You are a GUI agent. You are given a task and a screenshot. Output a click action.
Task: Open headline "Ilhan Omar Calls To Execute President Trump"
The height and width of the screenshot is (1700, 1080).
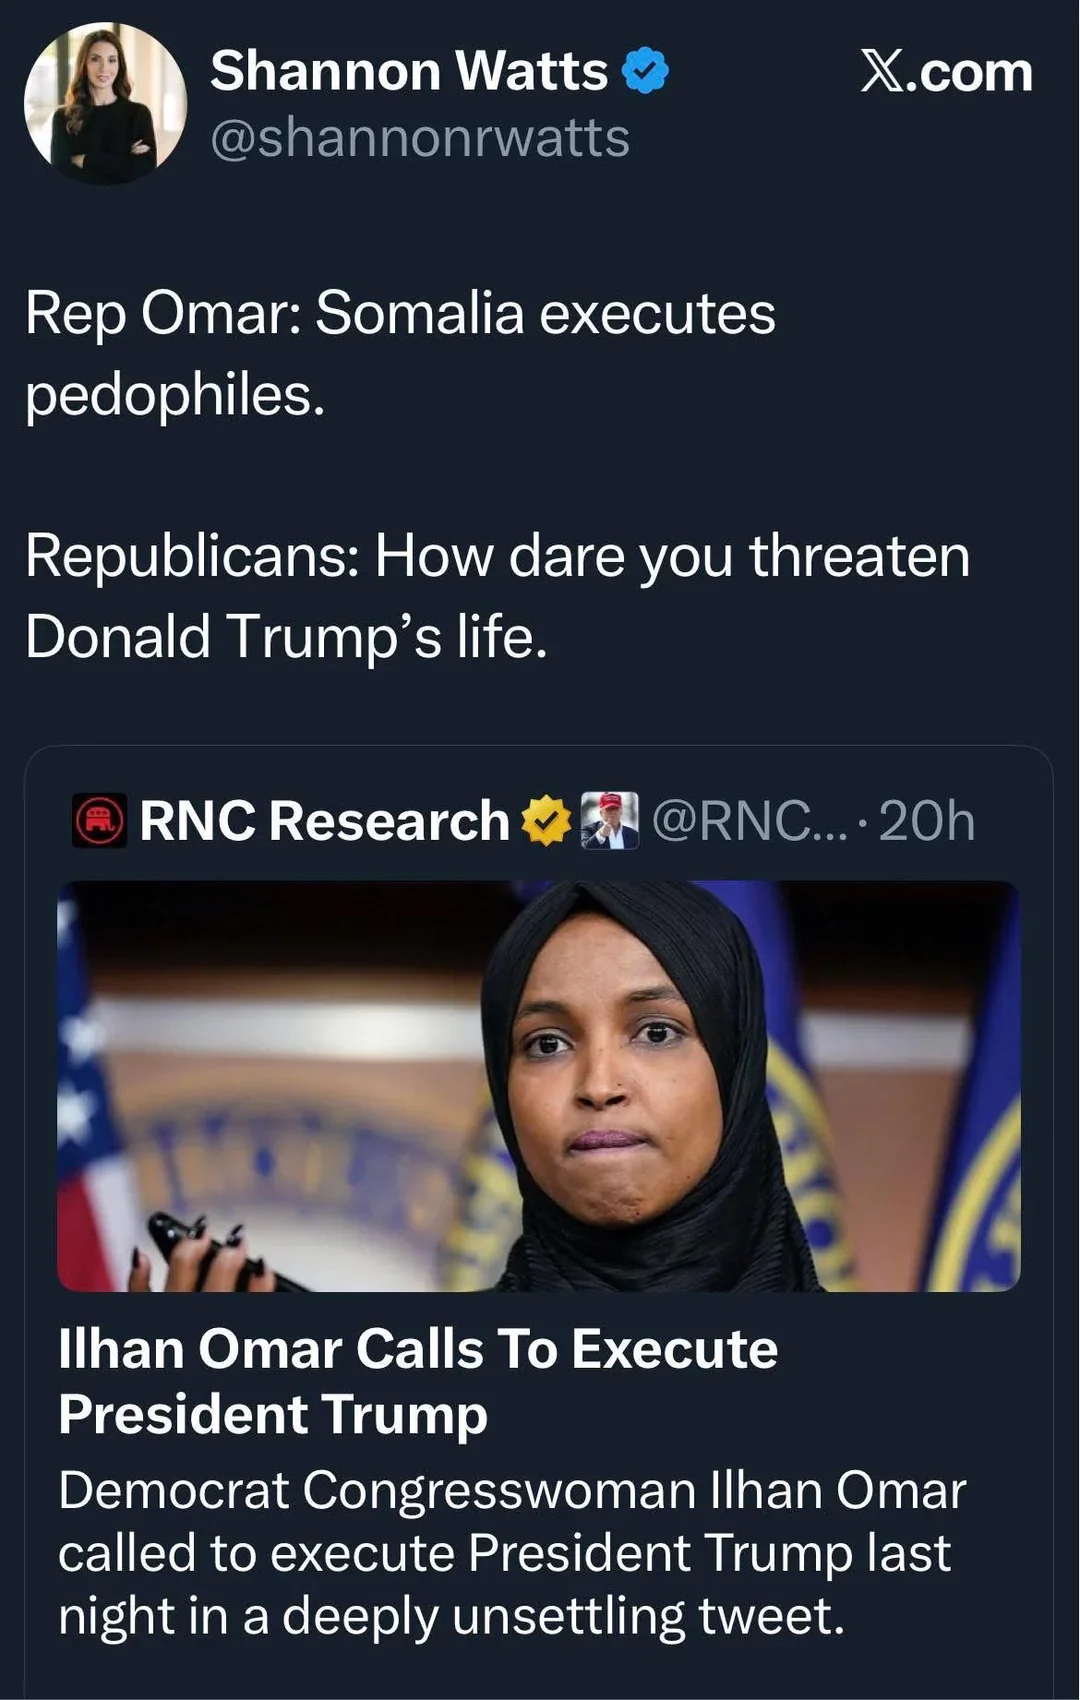click(418, 1381)
